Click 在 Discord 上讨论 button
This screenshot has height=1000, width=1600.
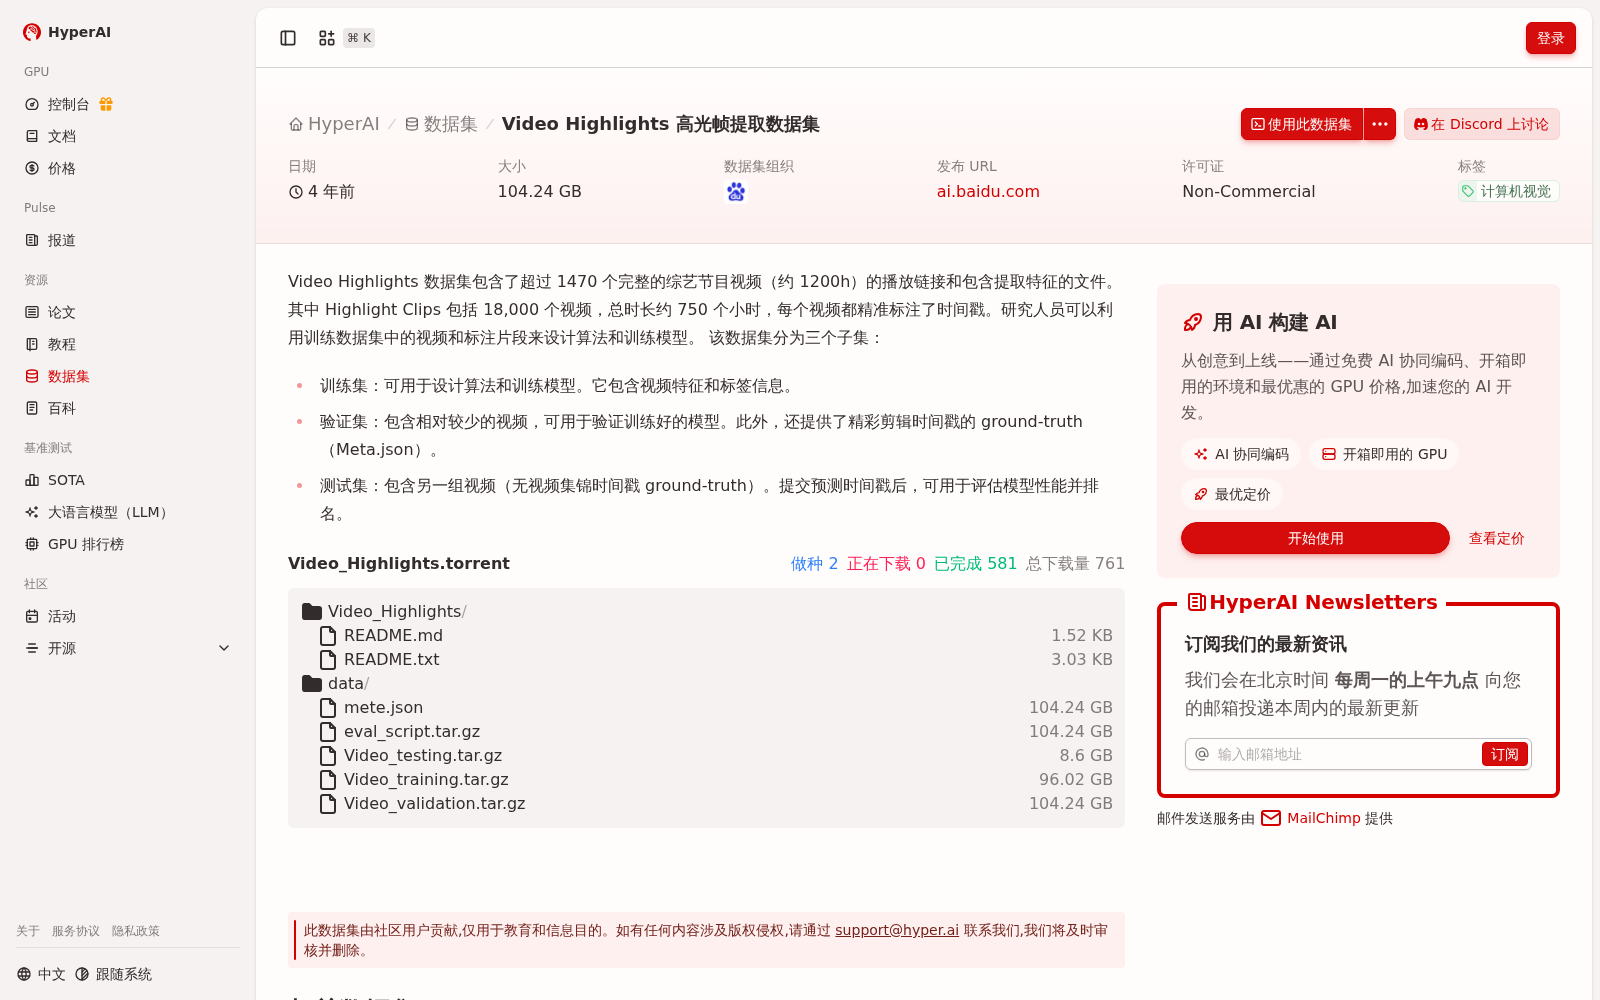[1481, 124]
